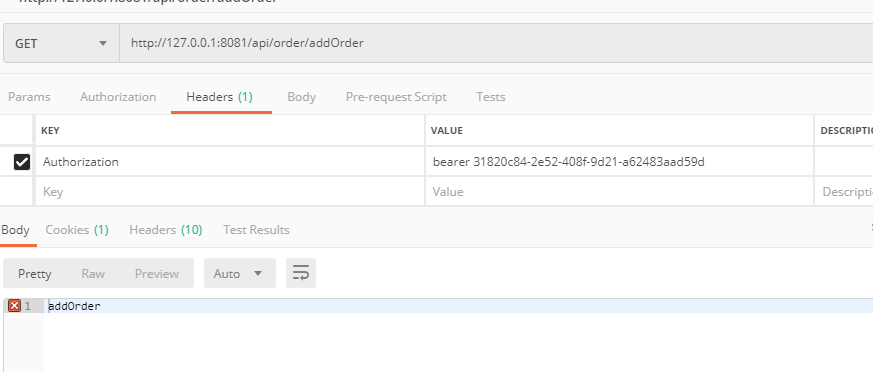Open the Tests tab
Image resolution: width=873 pixels, height=372 pixels.
tap(491, 97)
